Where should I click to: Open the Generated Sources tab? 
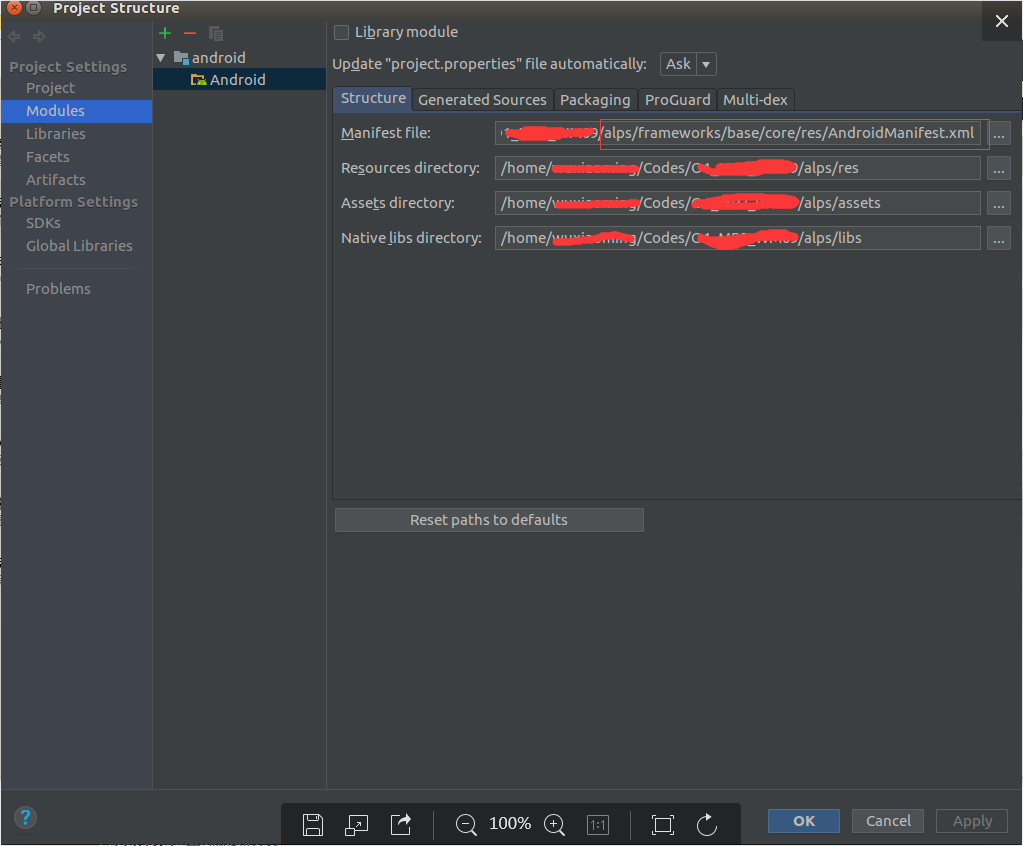click(482, 99)
